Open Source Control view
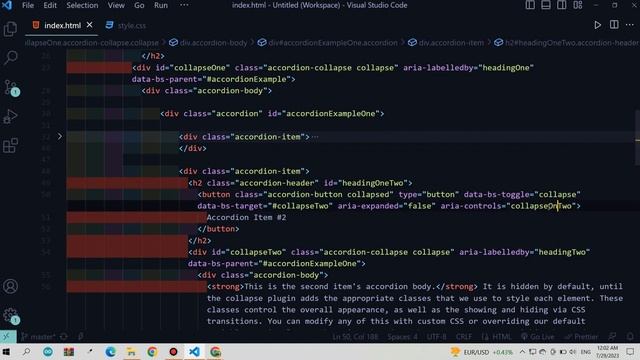This screenshot has width=640, height=360. [10, 87]
